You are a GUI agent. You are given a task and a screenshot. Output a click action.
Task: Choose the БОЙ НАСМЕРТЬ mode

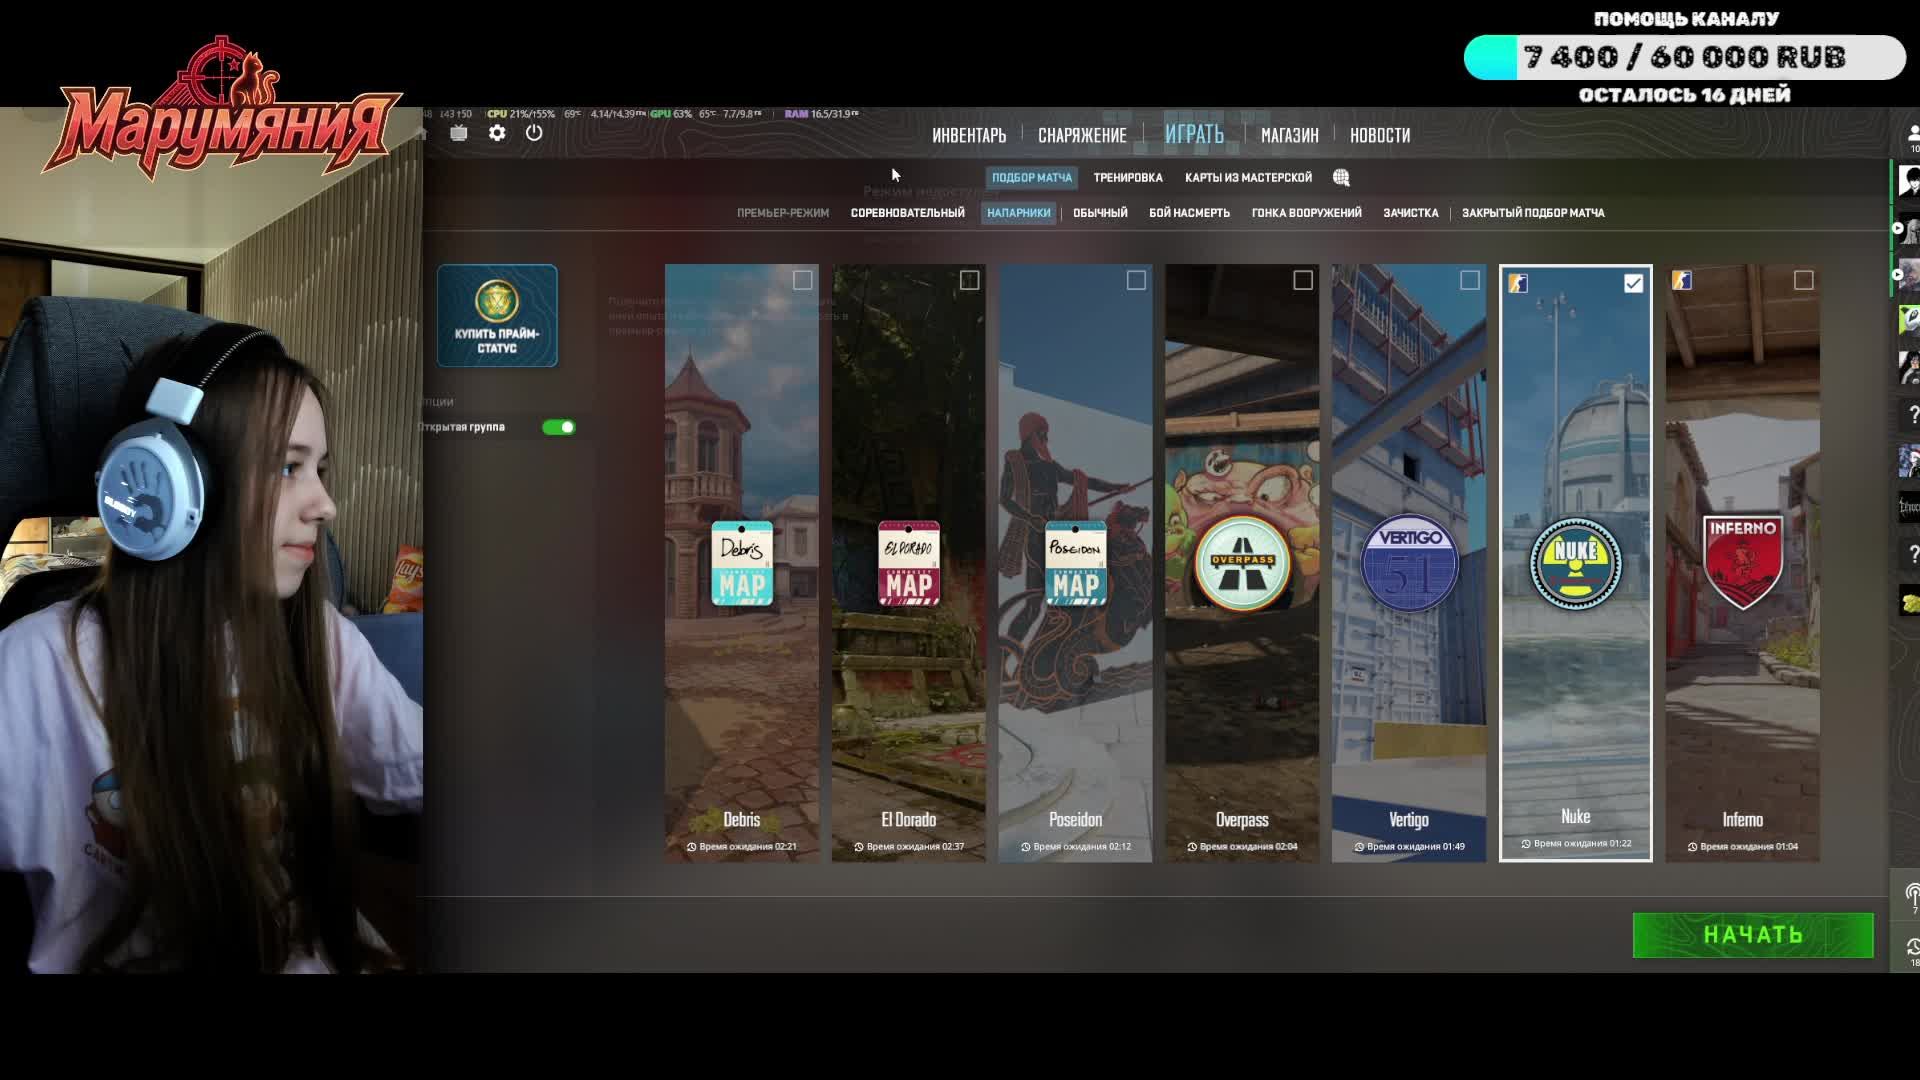(x=1189, y=213)
